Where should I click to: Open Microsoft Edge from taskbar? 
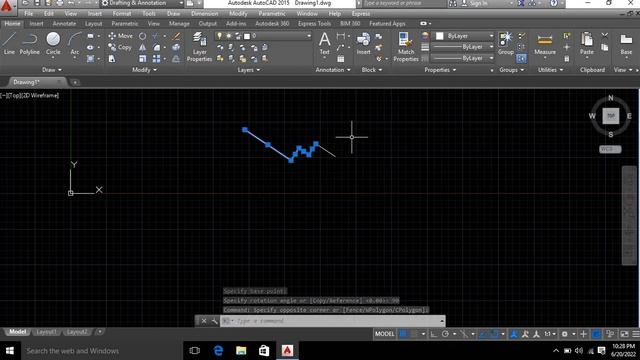[218, 351]
